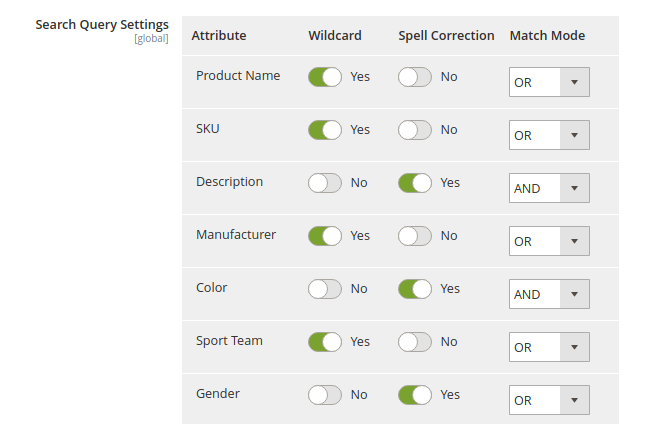Disable Color Spell Correction toggle
This screenshot has width=654, height=424.
click(415, 289)
